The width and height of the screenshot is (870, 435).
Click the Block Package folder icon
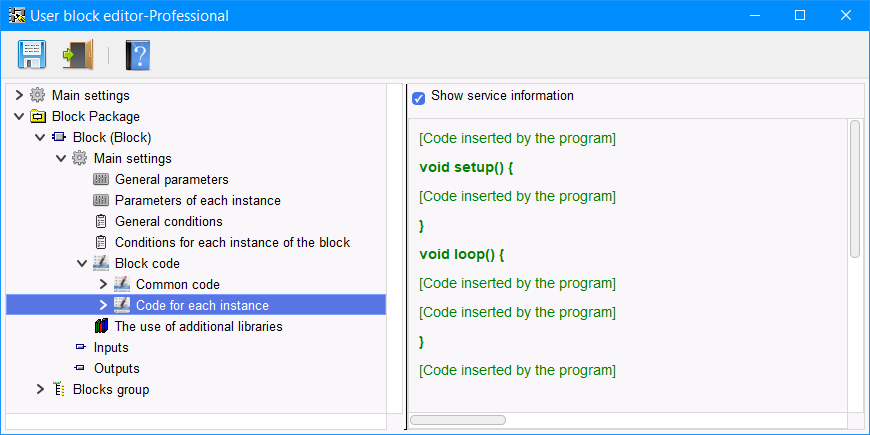[x=38, y=117]
